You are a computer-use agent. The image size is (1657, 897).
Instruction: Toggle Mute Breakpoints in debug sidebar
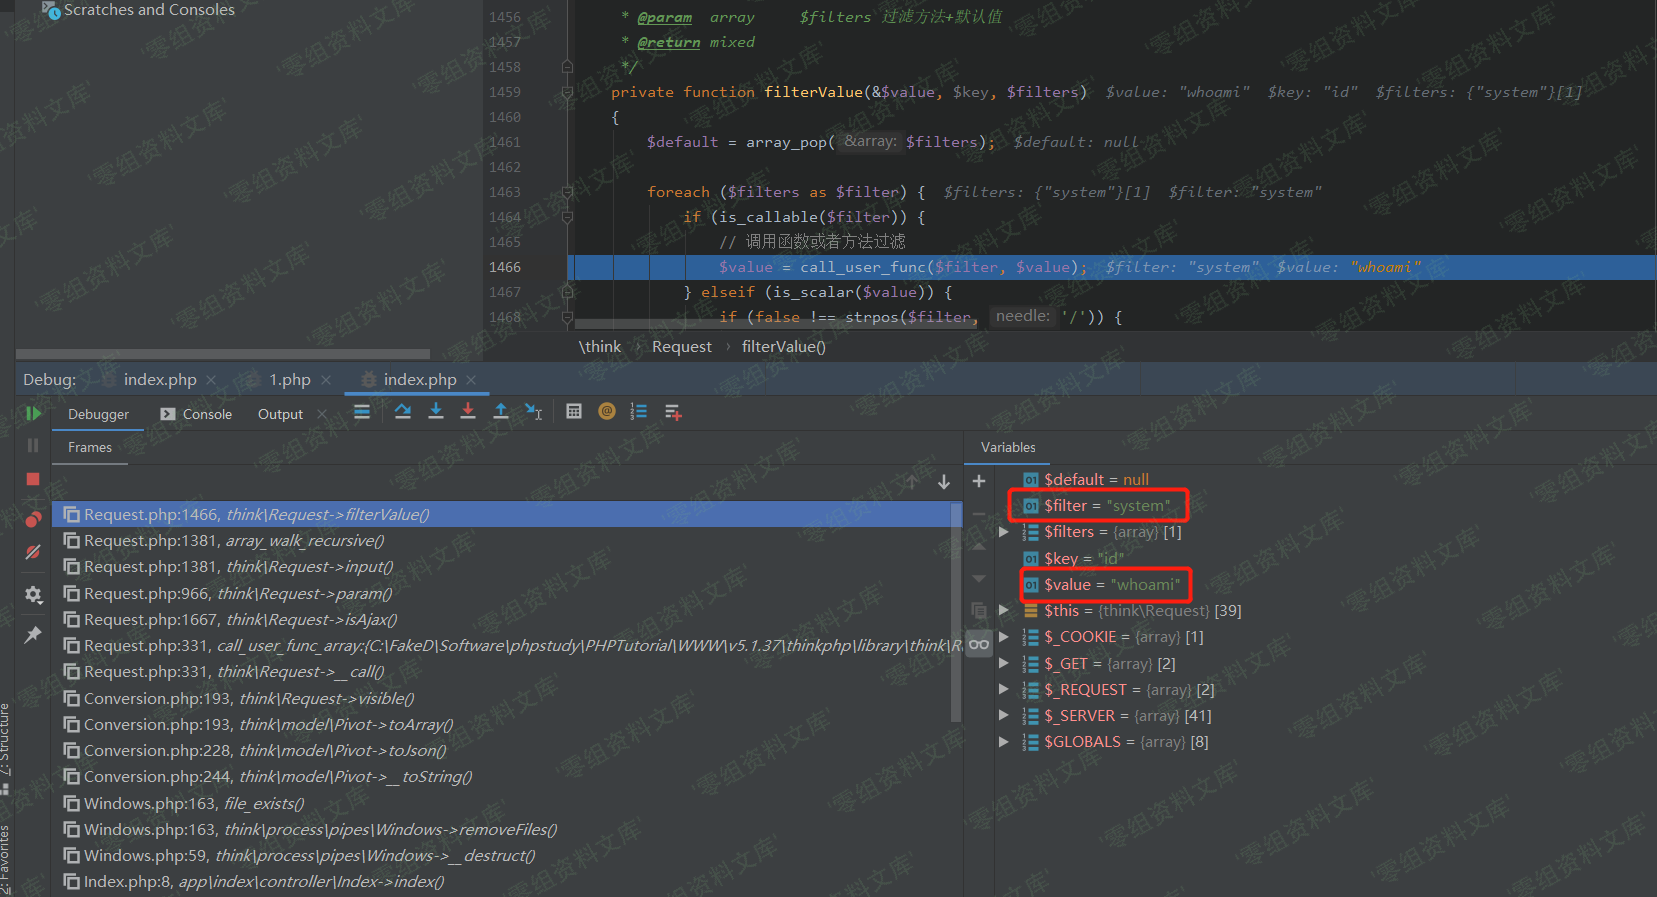(x=33, y=552)
